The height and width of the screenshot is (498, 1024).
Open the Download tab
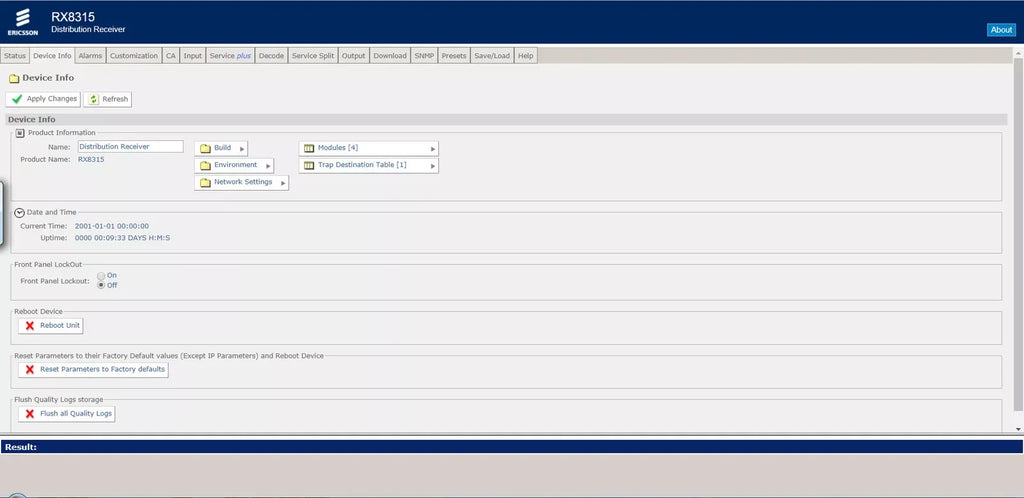click(x=390, y=56)
